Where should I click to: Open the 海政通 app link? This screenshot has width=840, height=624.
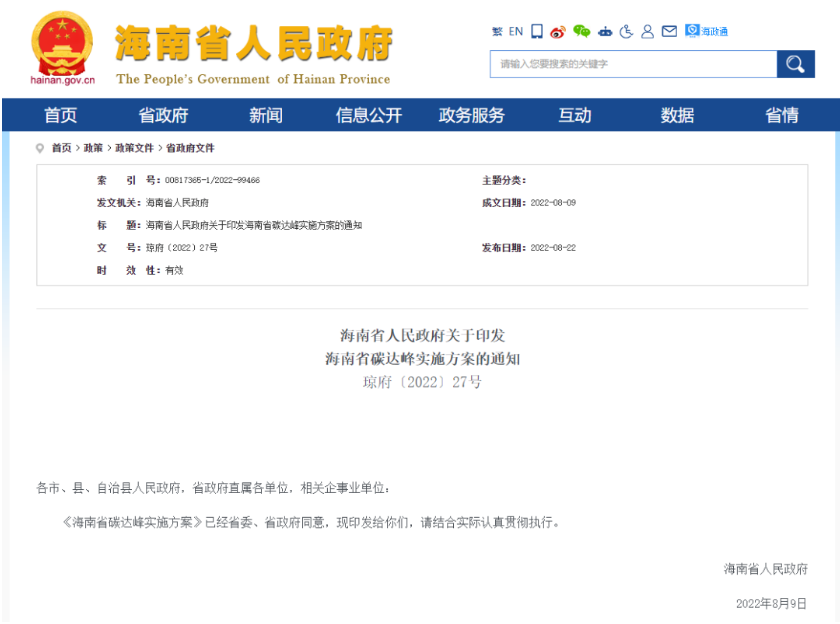pyautogui.click(x=707, y=32)
